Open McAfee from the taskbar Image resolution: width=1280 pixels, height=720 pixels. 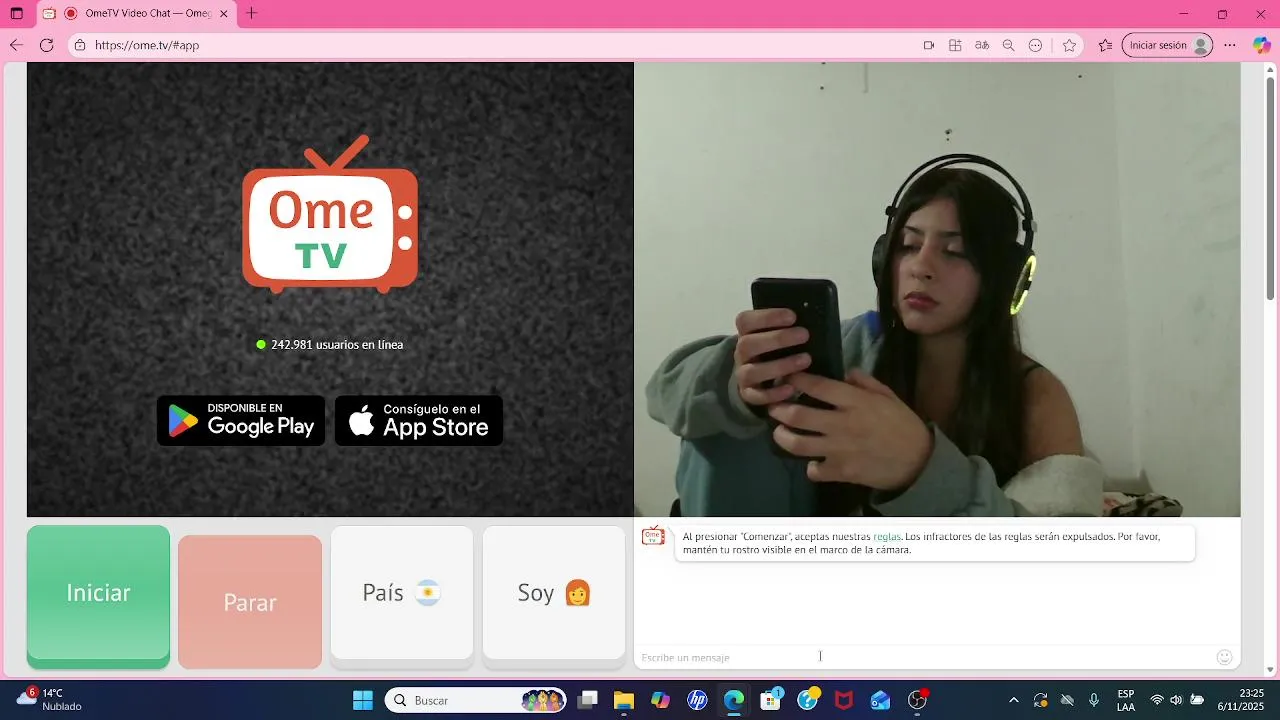click(844, 700)
